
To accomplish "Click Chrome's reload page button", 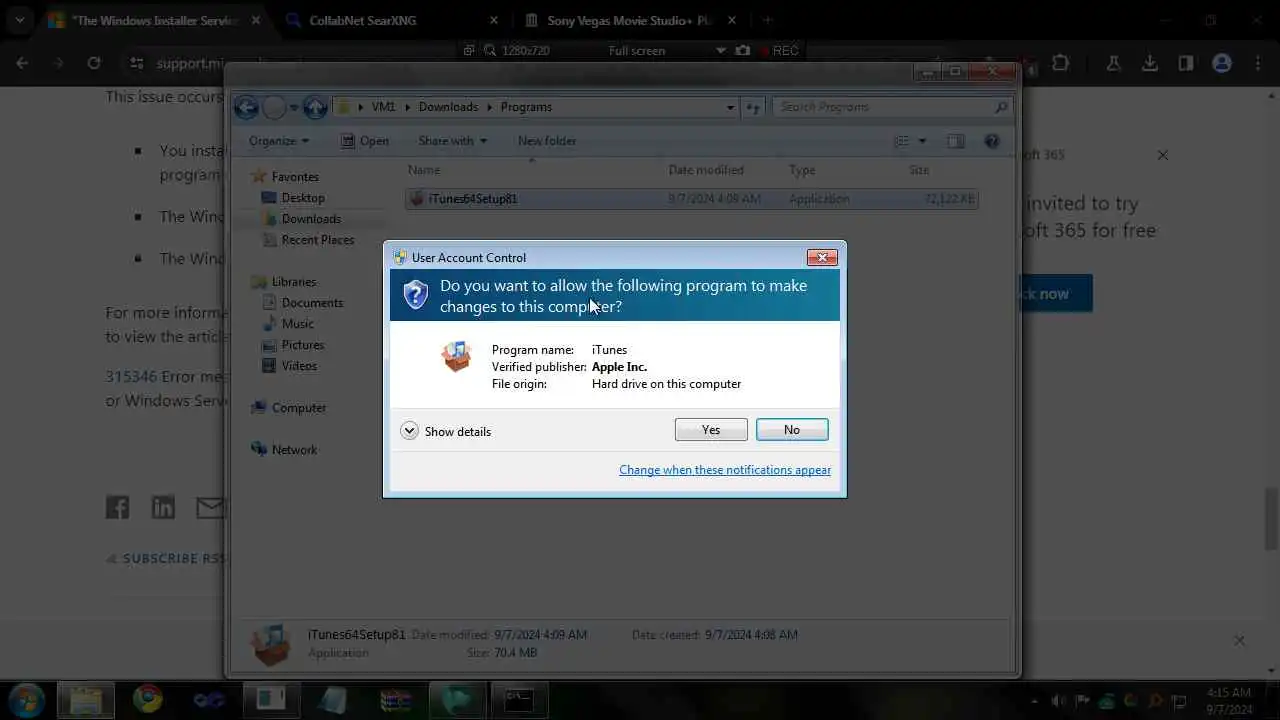I will [x=93, y=63].
